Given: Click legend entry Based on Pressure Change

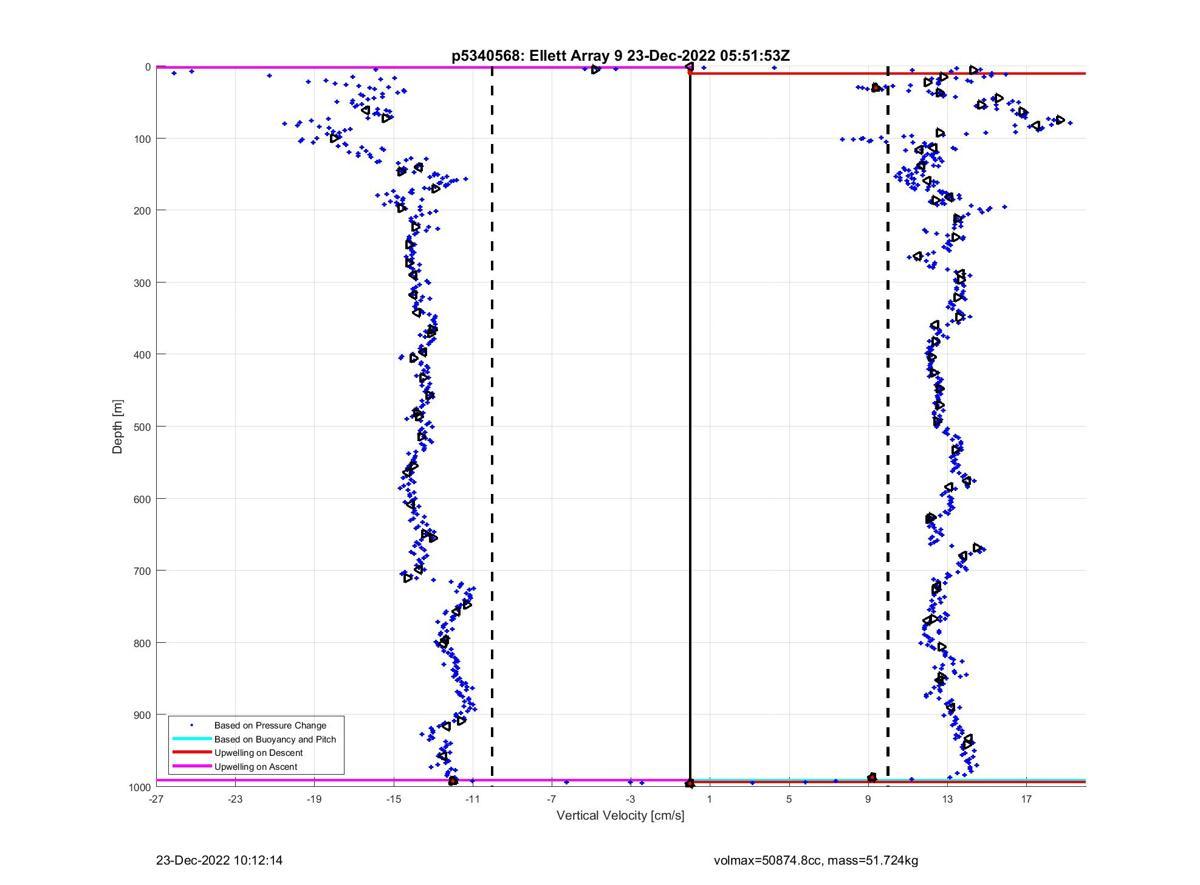Looking at the screenshot, I should click(270, 725).
